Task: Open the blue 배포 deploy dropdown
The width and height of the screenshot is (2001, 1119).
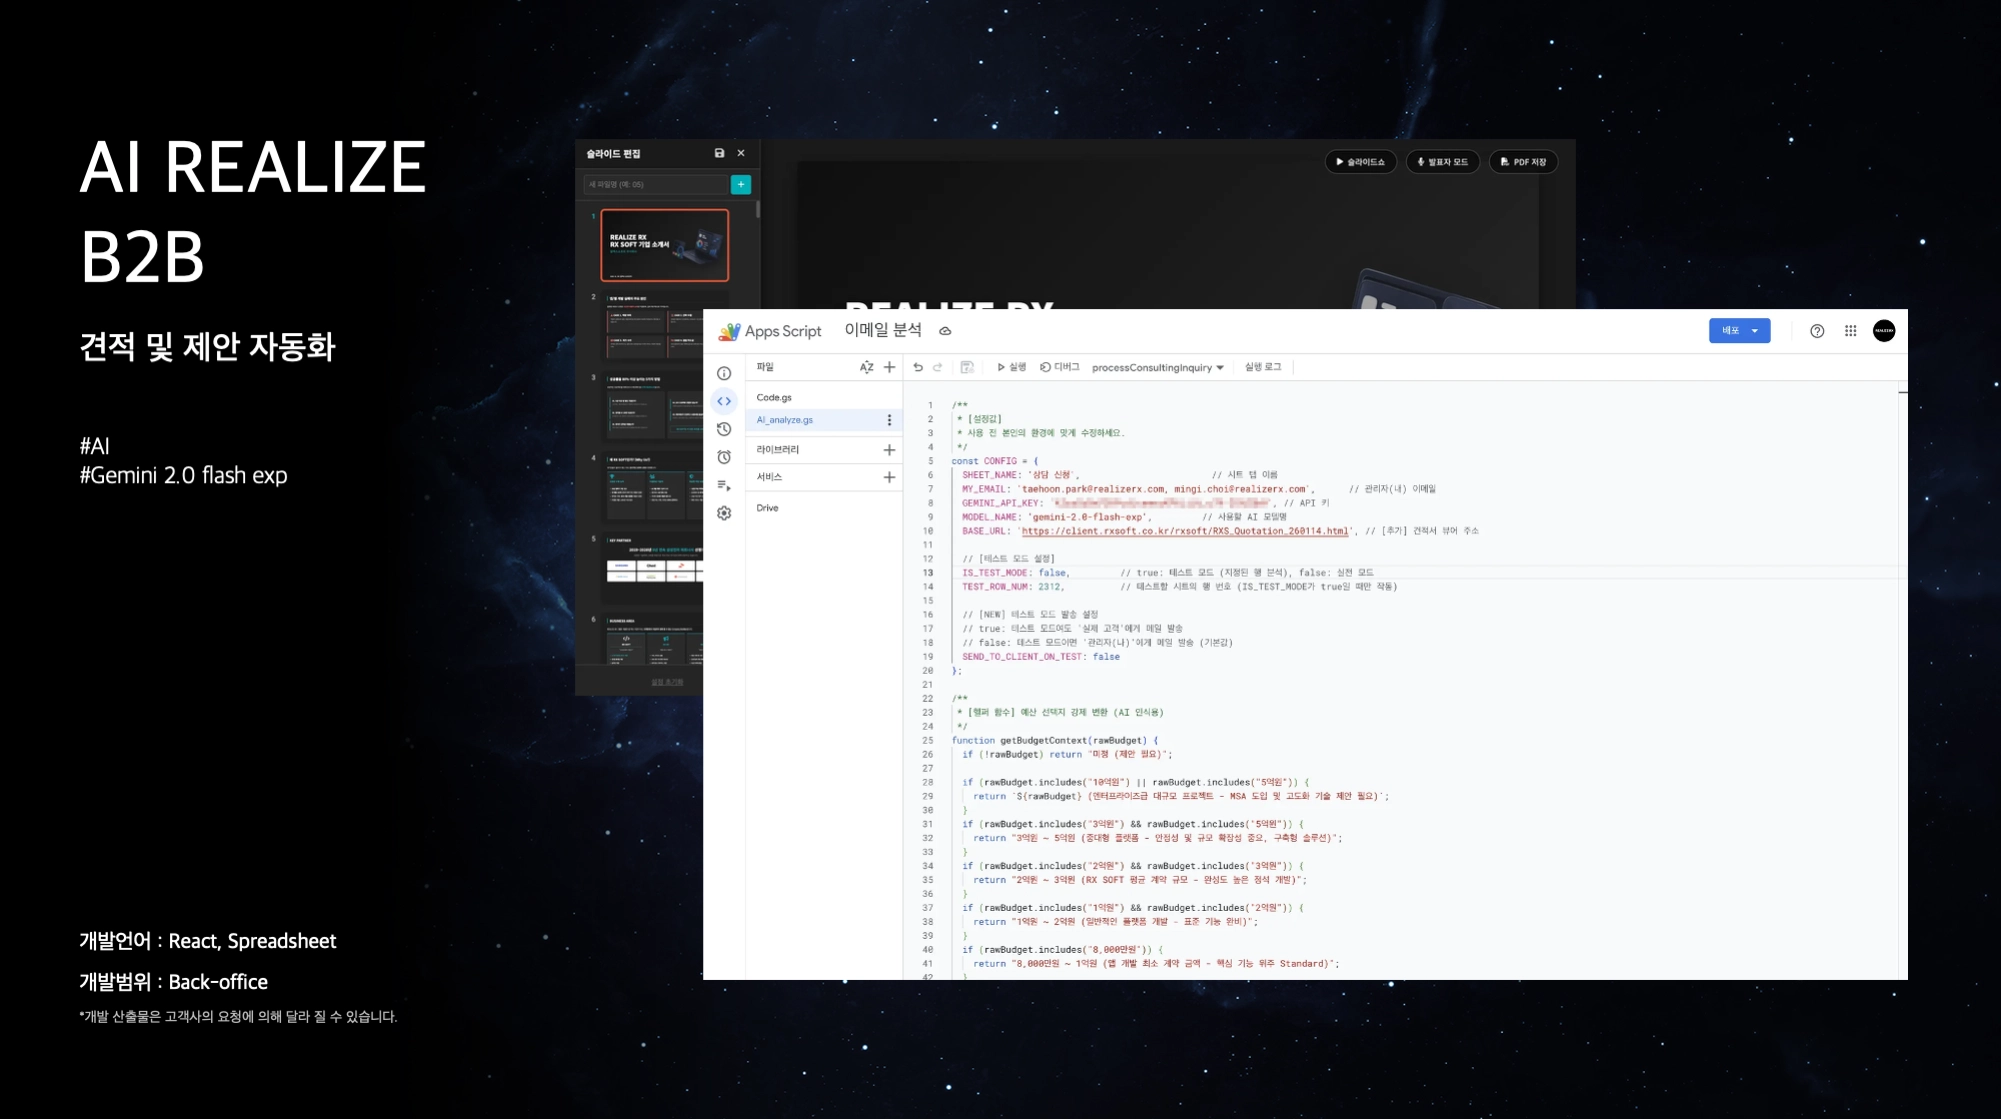Action: [1739, 331]
